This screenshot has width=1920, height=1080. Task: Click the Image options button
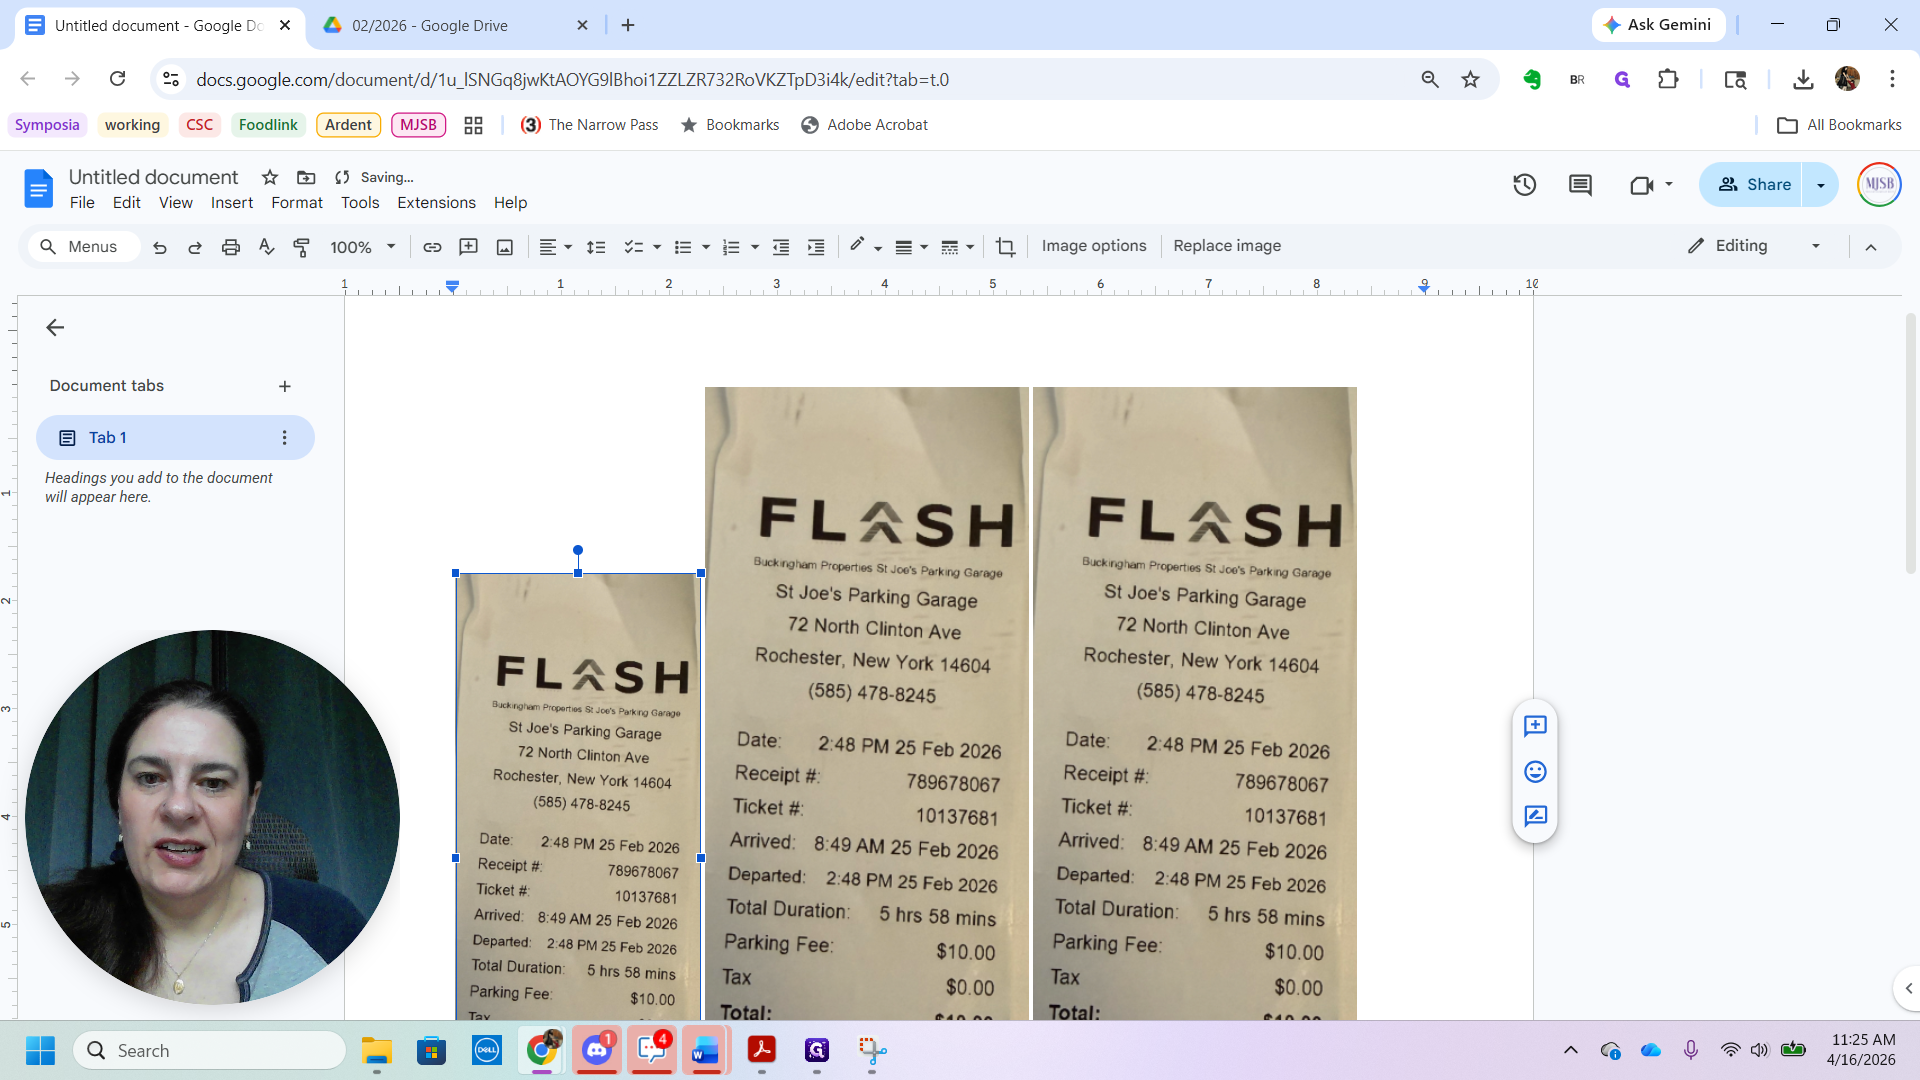1094,246
